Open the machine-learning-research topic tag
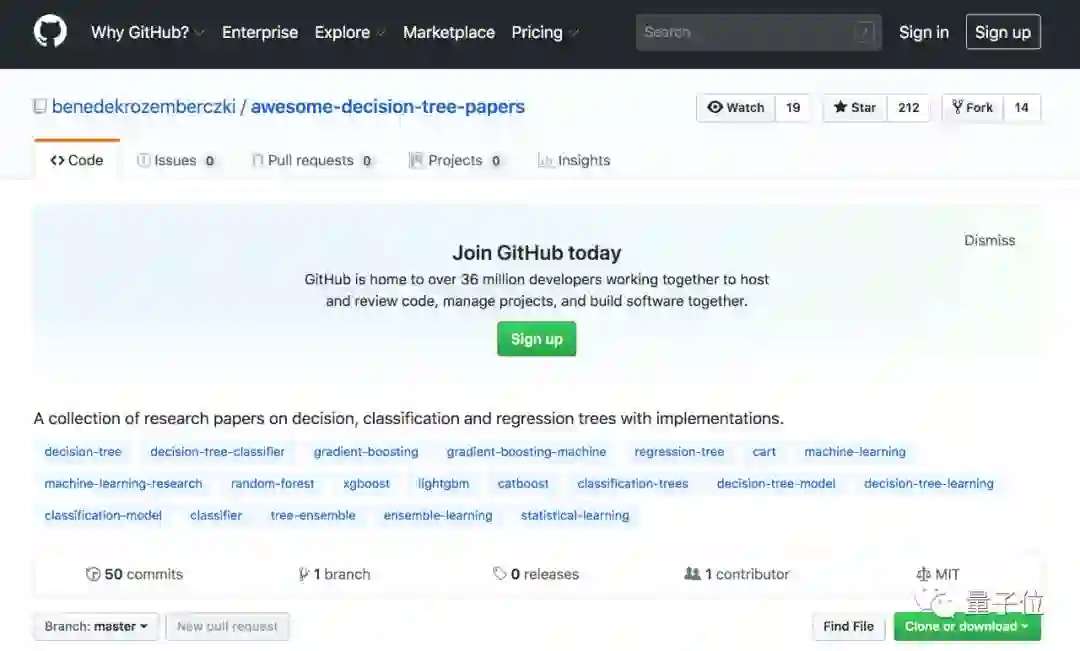This screenshot has height=651, width=1080. click(123, 484)
